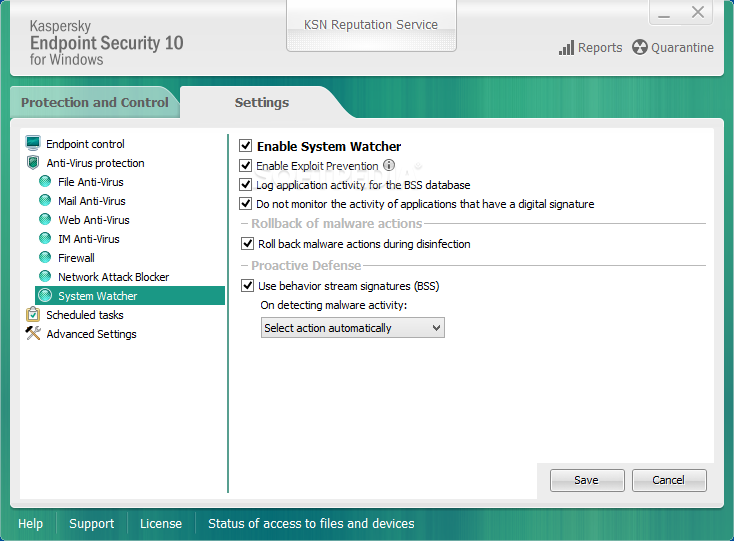The image size is (734, 541).
Task: Click the Scheduled tasks clipboard icon
Action: pyautogui.click(x=33, y=314)
